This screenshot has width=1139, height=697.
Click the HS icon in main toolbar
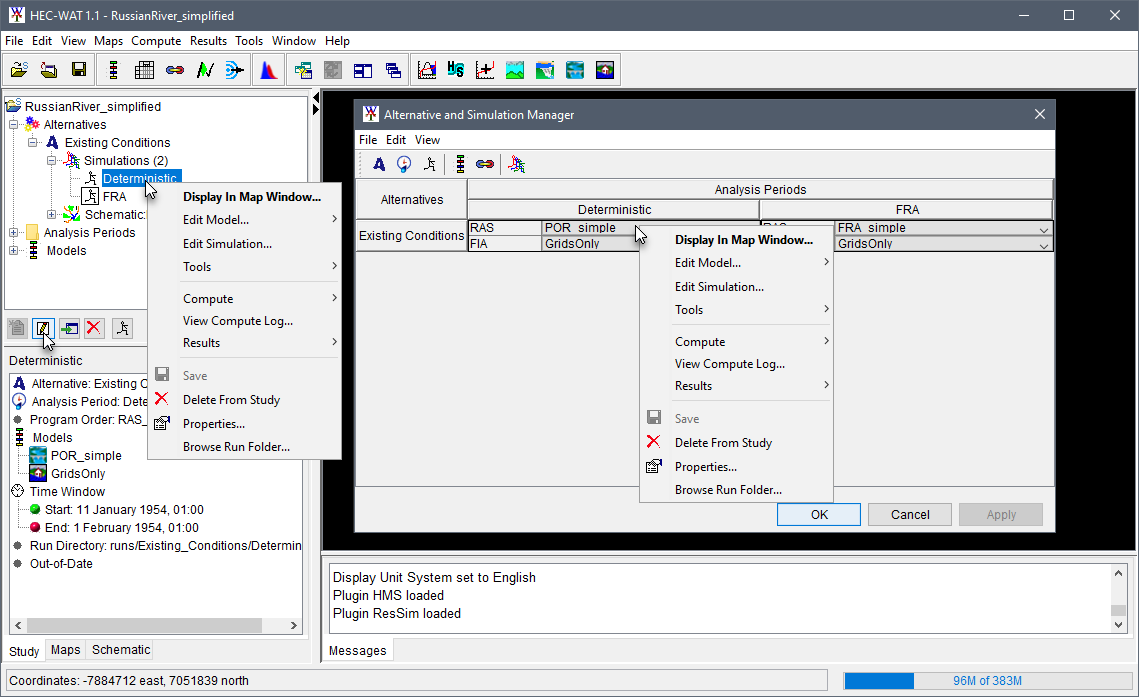click(456, 70)
